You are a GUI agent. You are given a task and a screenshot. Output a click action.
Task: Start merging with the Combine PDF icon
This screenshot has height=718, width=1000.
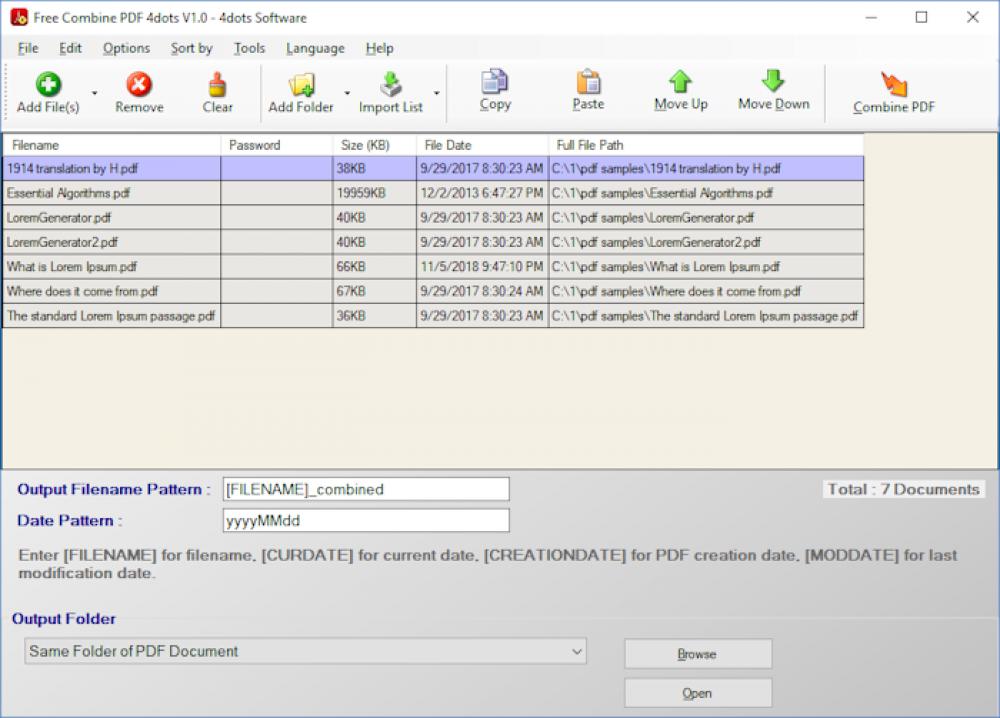pos(891,83)
